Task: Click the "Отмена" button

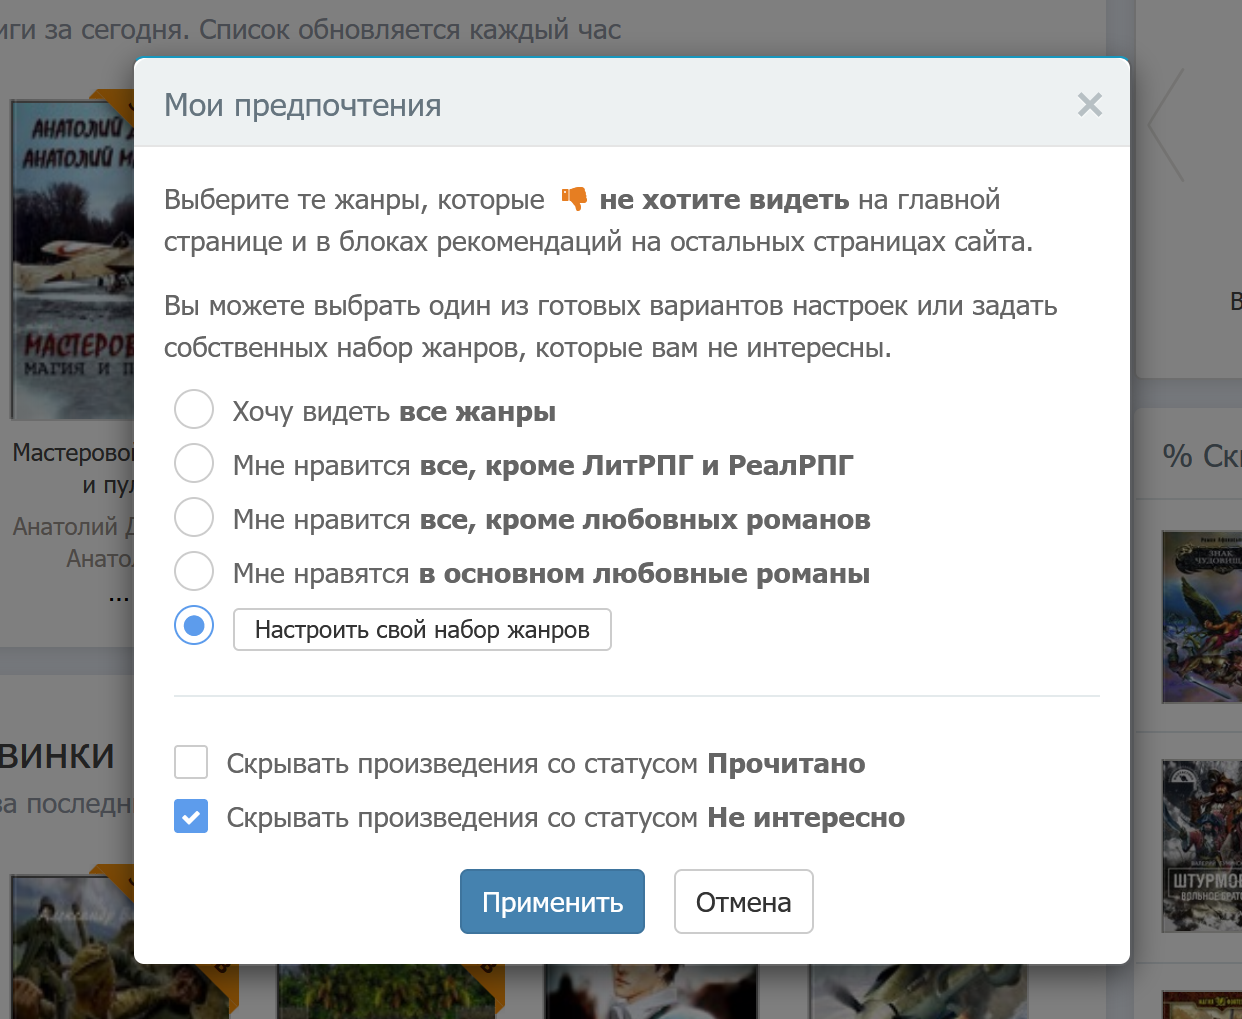Action: (743, 902)
